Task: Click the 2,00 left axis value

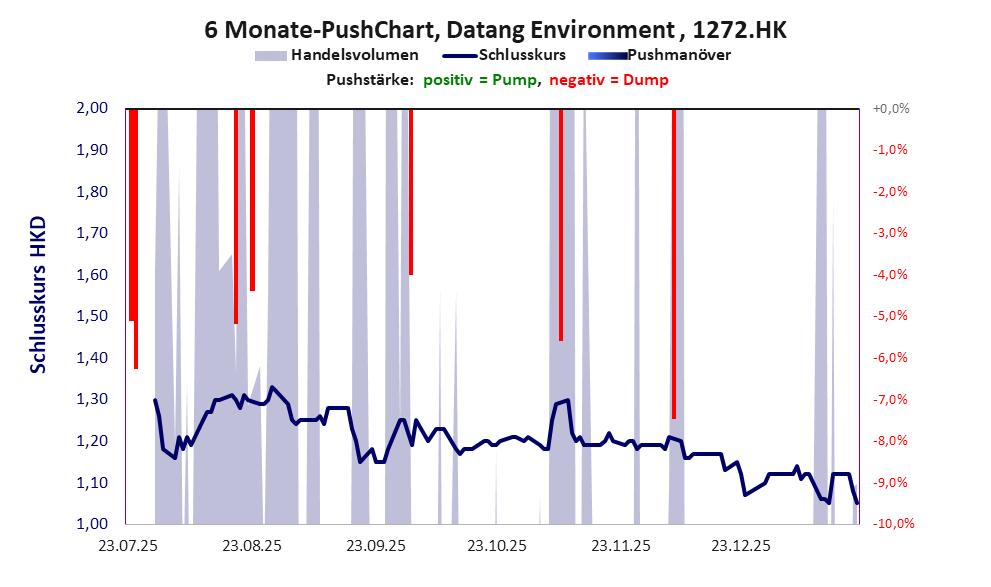Action: tap(92, 108)
